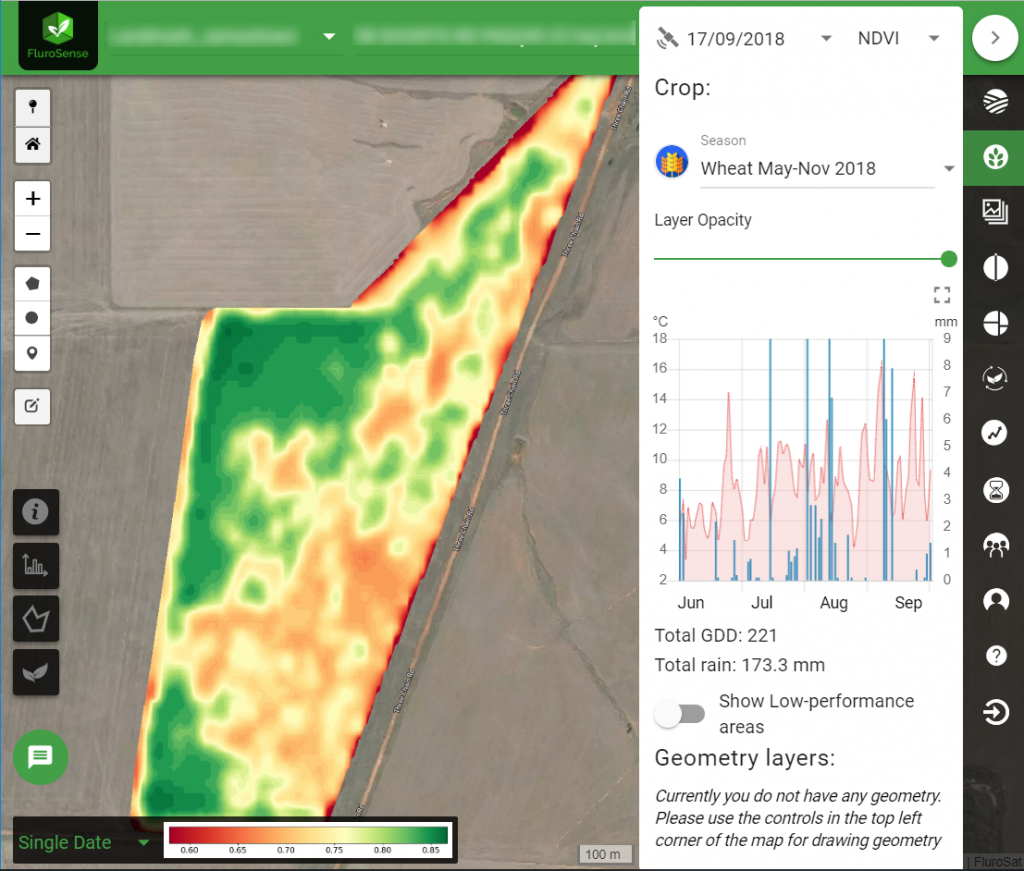This screenshot has width=1024, height=871.
Task: Open the help question mark icon
Action: [995, 655]
